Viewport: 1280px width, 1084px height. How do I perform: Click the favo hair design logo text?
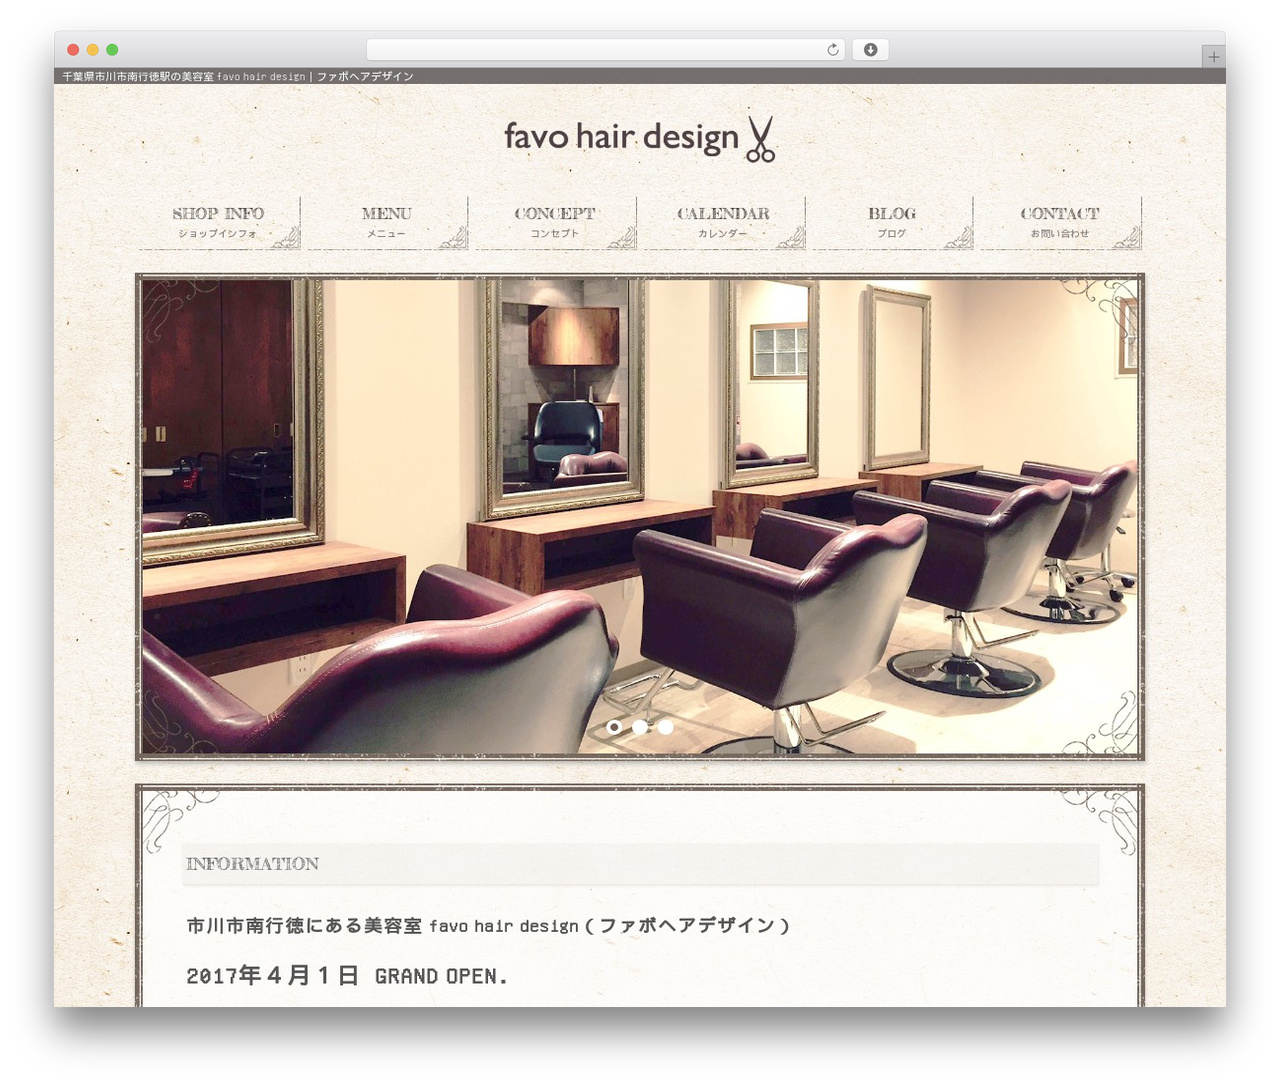pyautogui.click(x=621, y=137)
